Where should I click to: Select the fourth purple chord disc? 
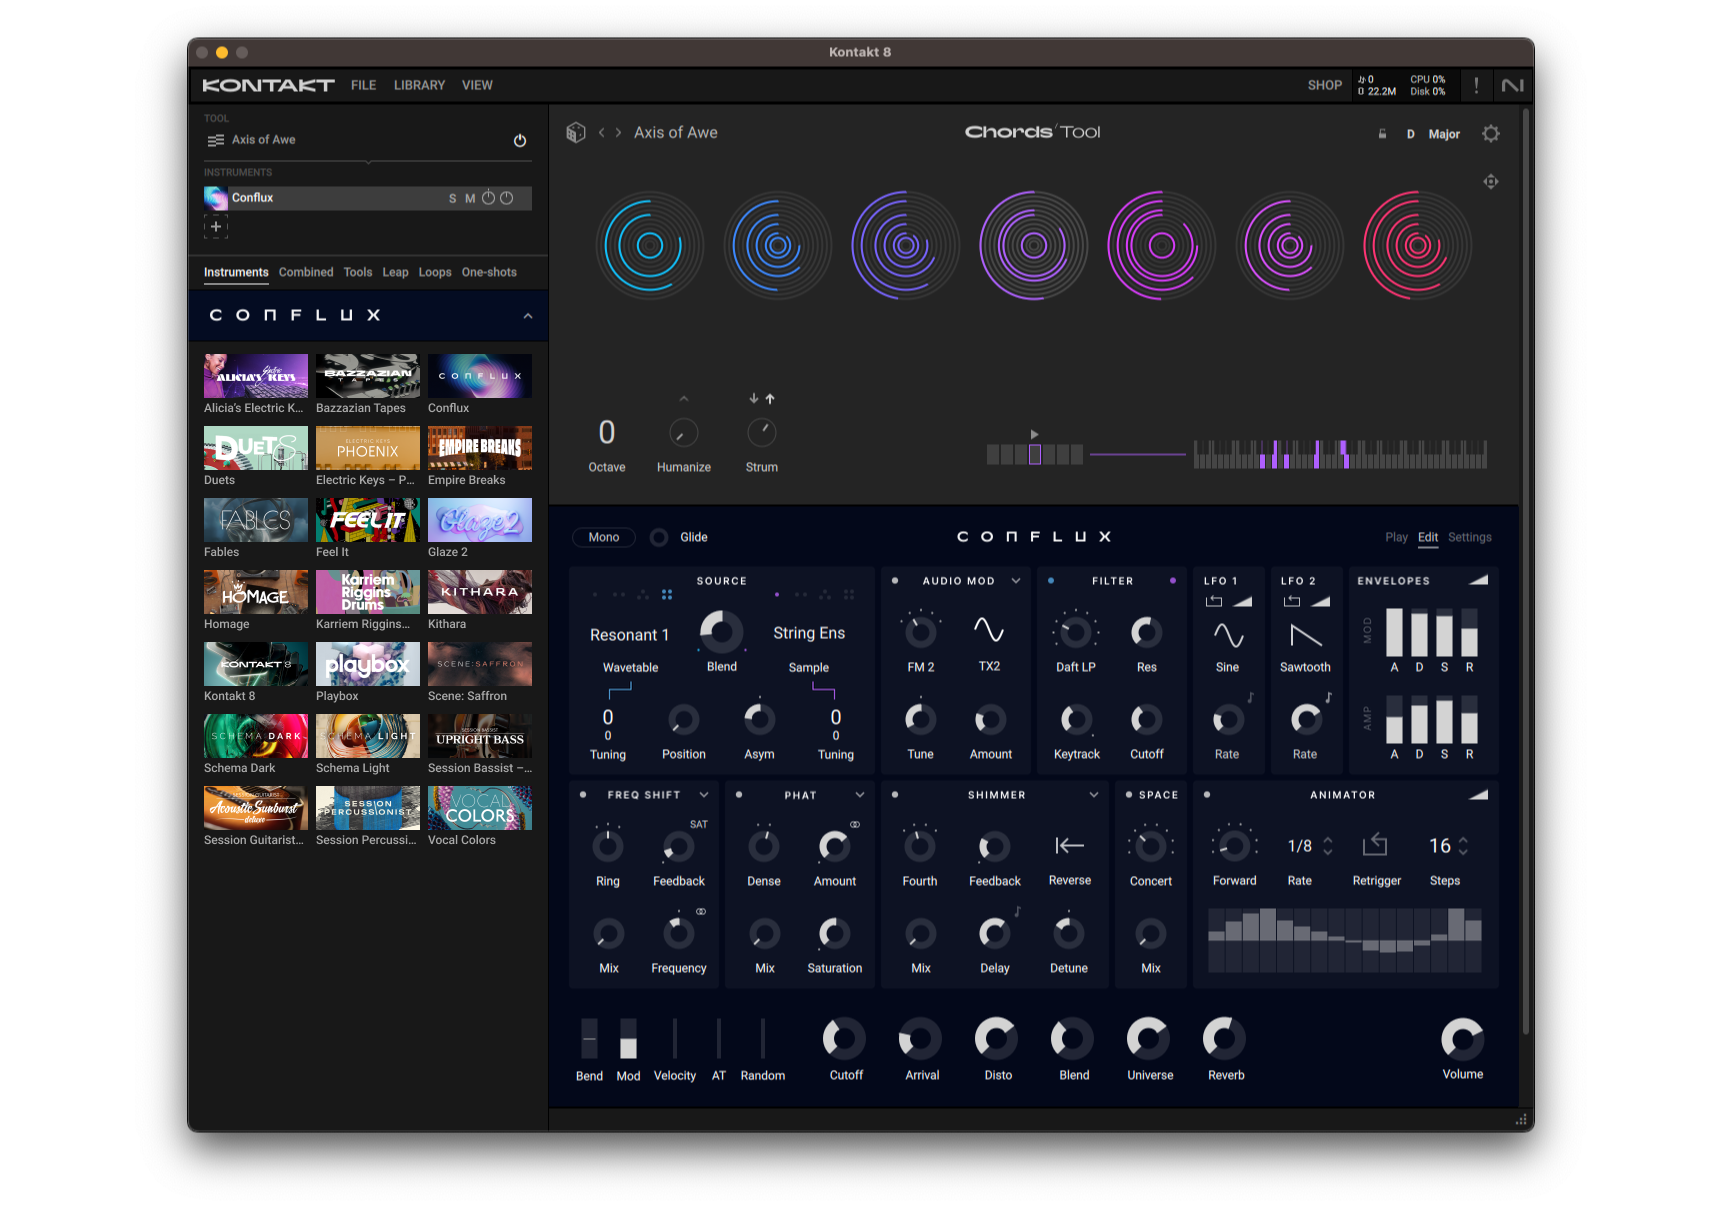click(x=1034, y=246)
